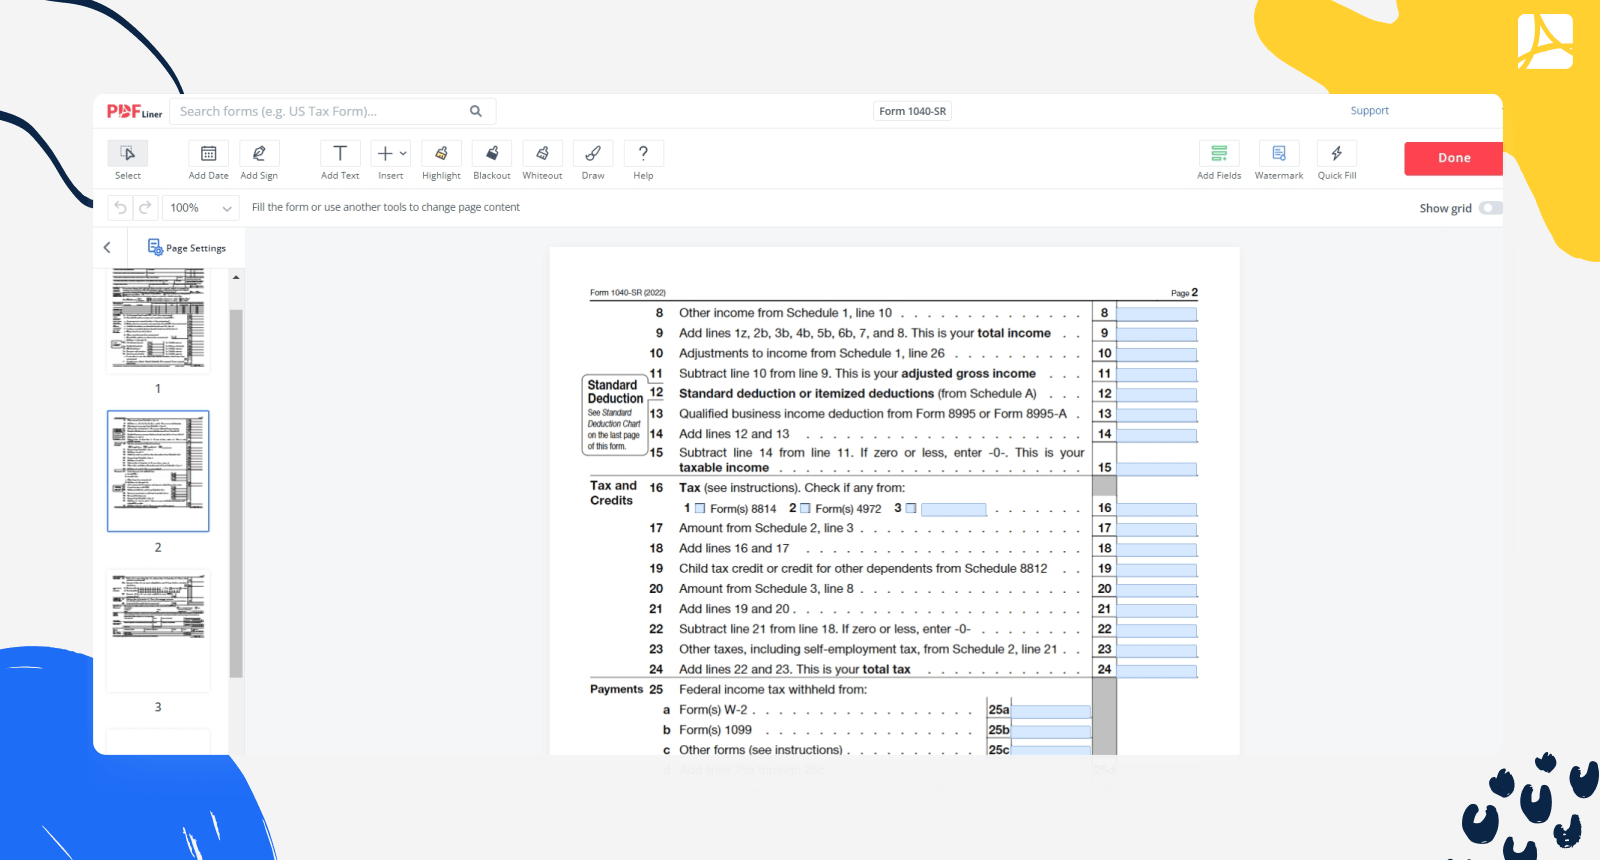The height and width of the screenshot is (860, 1600).
Task: Click the 25a Form(s) W-2 field
Action: point(1051,711)
